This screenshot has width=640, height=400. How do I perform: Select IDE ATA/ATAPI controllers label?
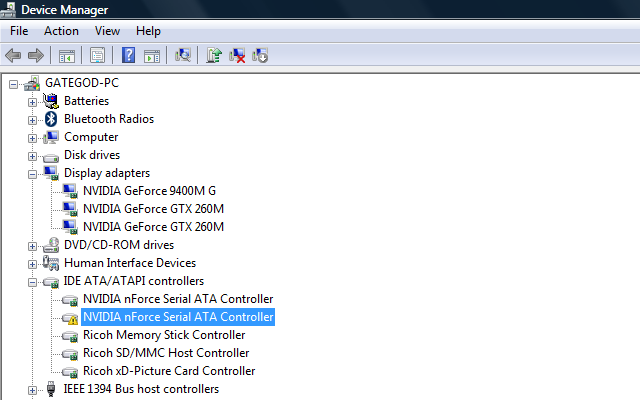point(133,281)
